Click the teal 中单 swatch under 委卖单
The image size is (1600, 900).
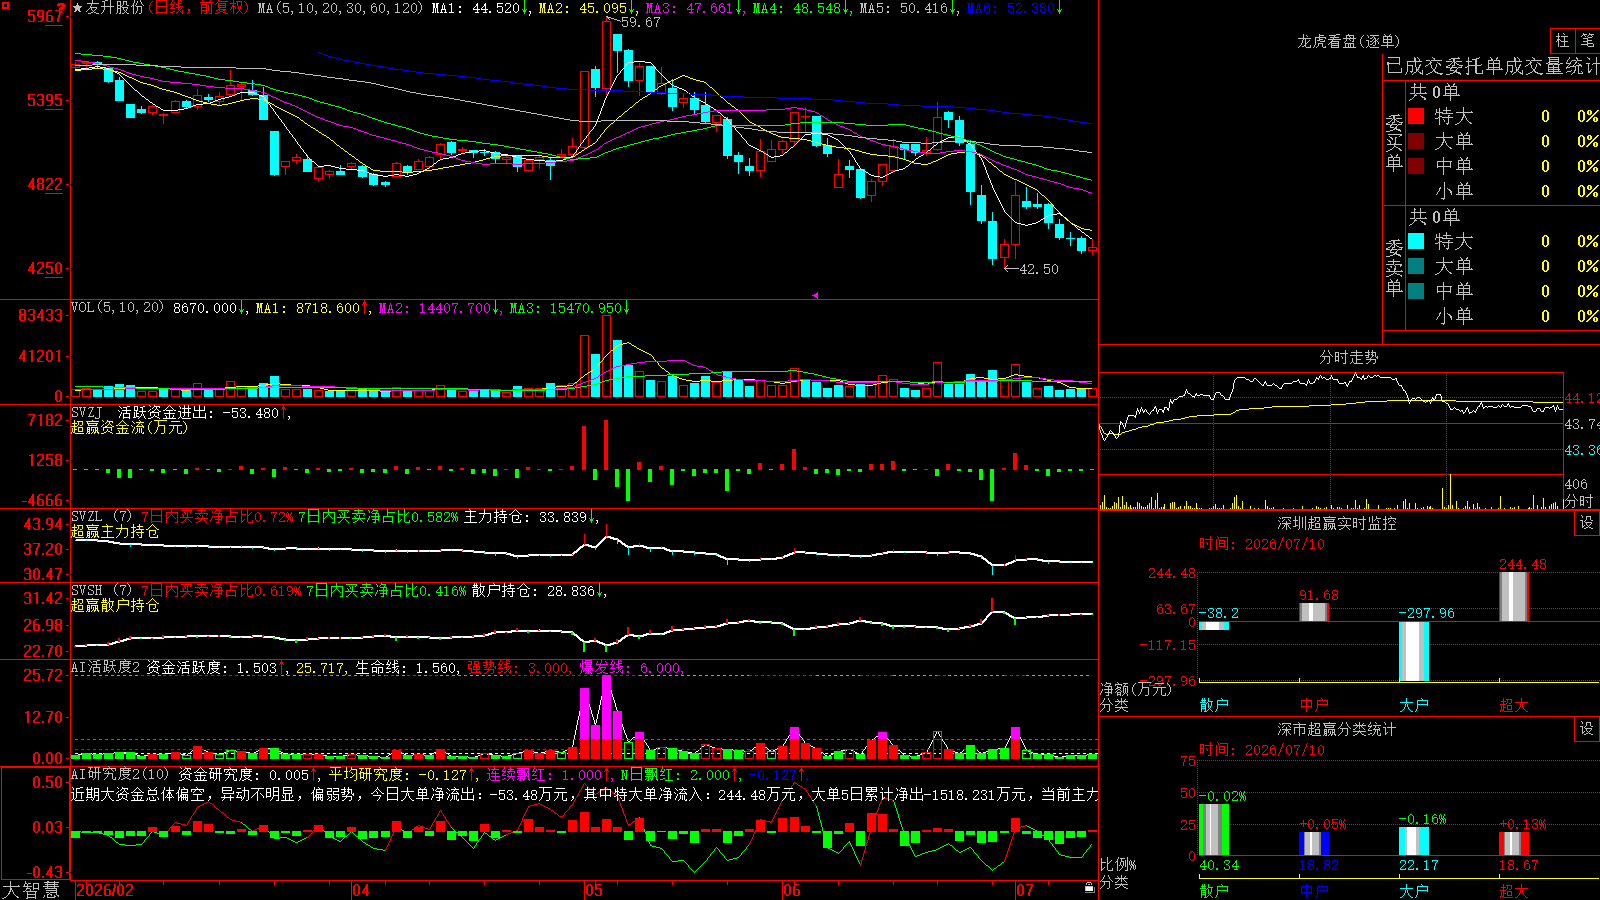(x=1416, y=291)
